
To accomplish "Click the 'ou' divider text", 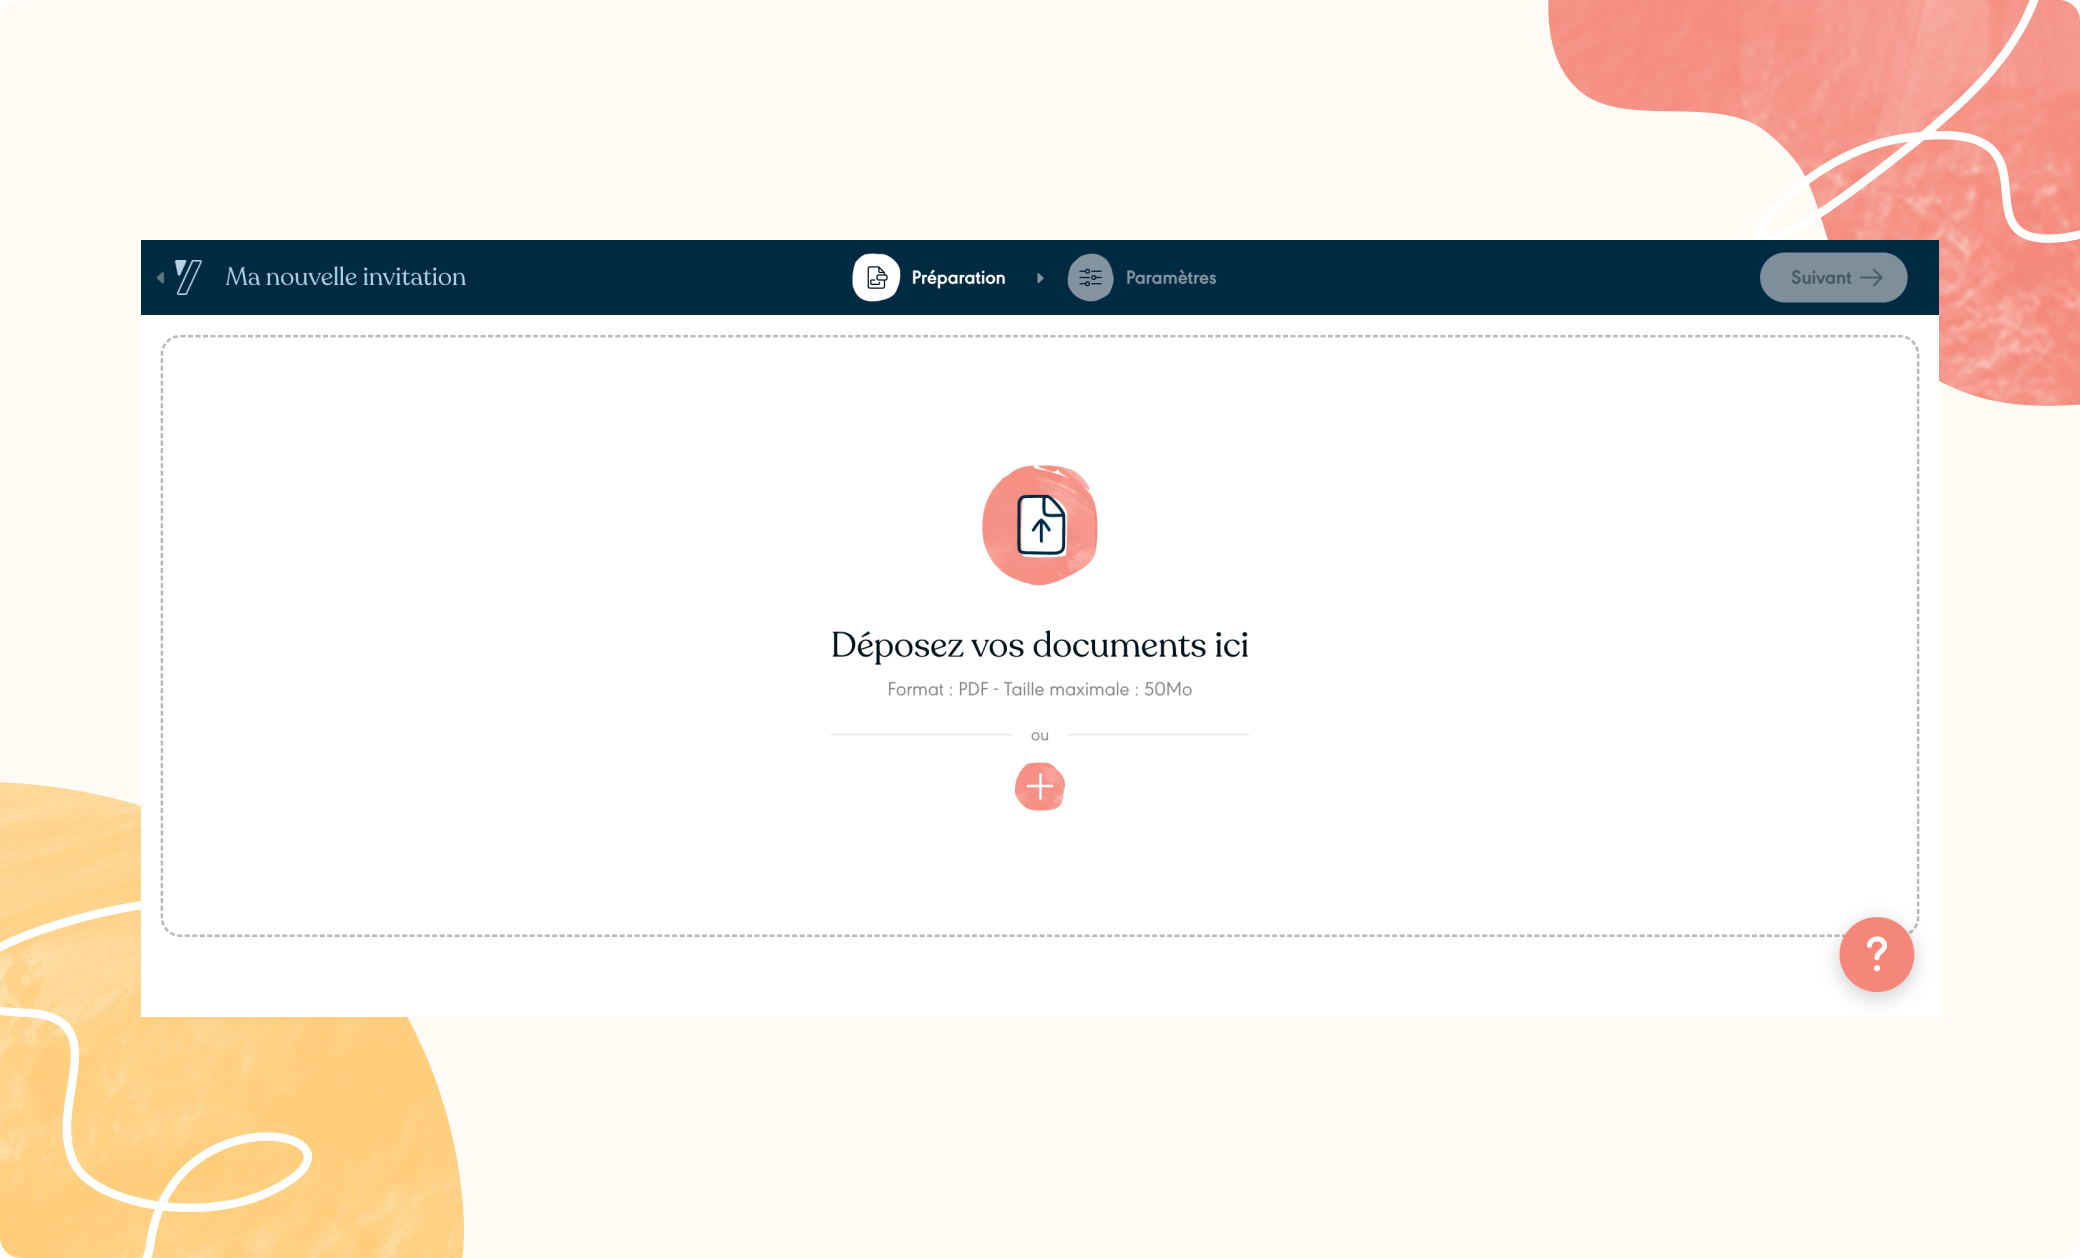I will (x=1040, y=734).
